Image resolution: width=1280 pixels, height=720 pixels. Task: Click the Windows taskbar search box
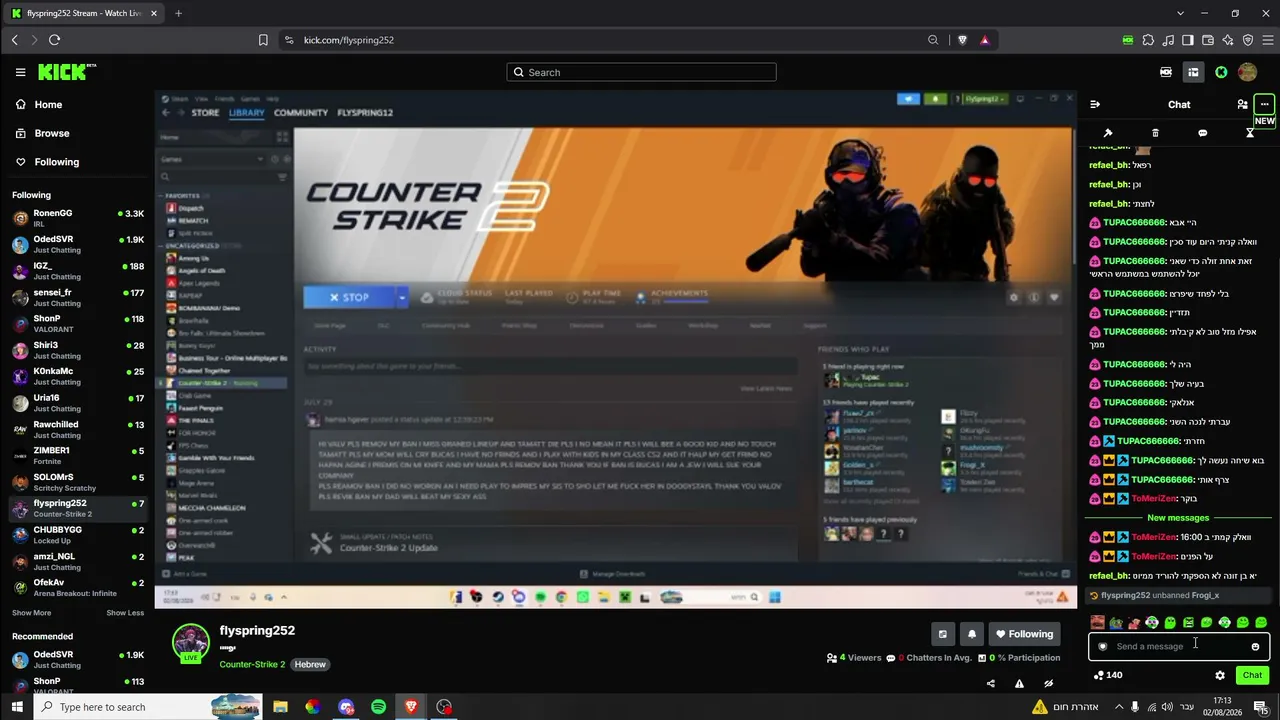pyautogui.click(x=150, y=707)
